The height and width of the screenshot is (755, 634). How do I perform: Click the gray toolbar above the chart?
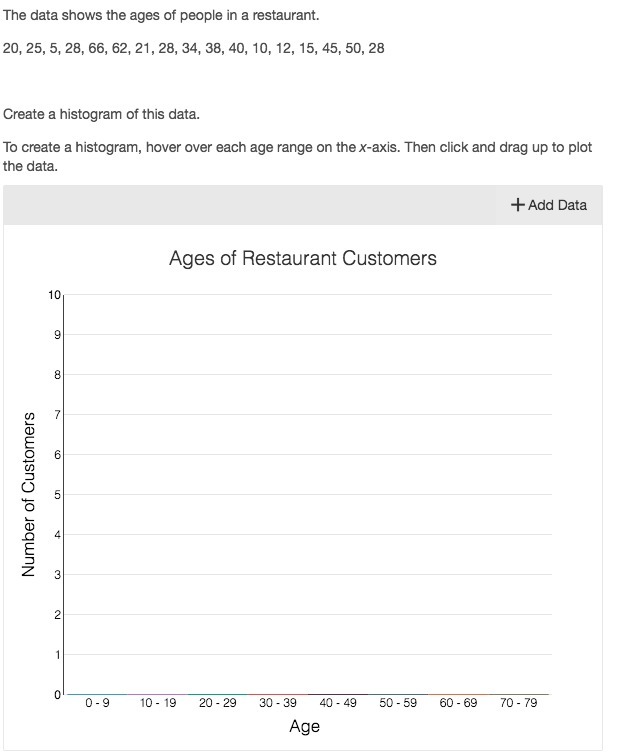(250, 205)
